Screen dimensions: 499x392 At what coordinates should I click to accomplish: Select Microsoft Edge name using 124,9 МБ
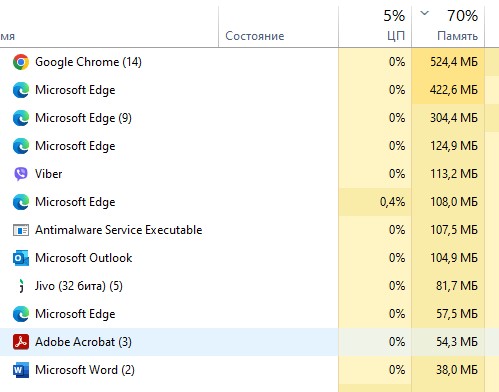tap(75, 146)
